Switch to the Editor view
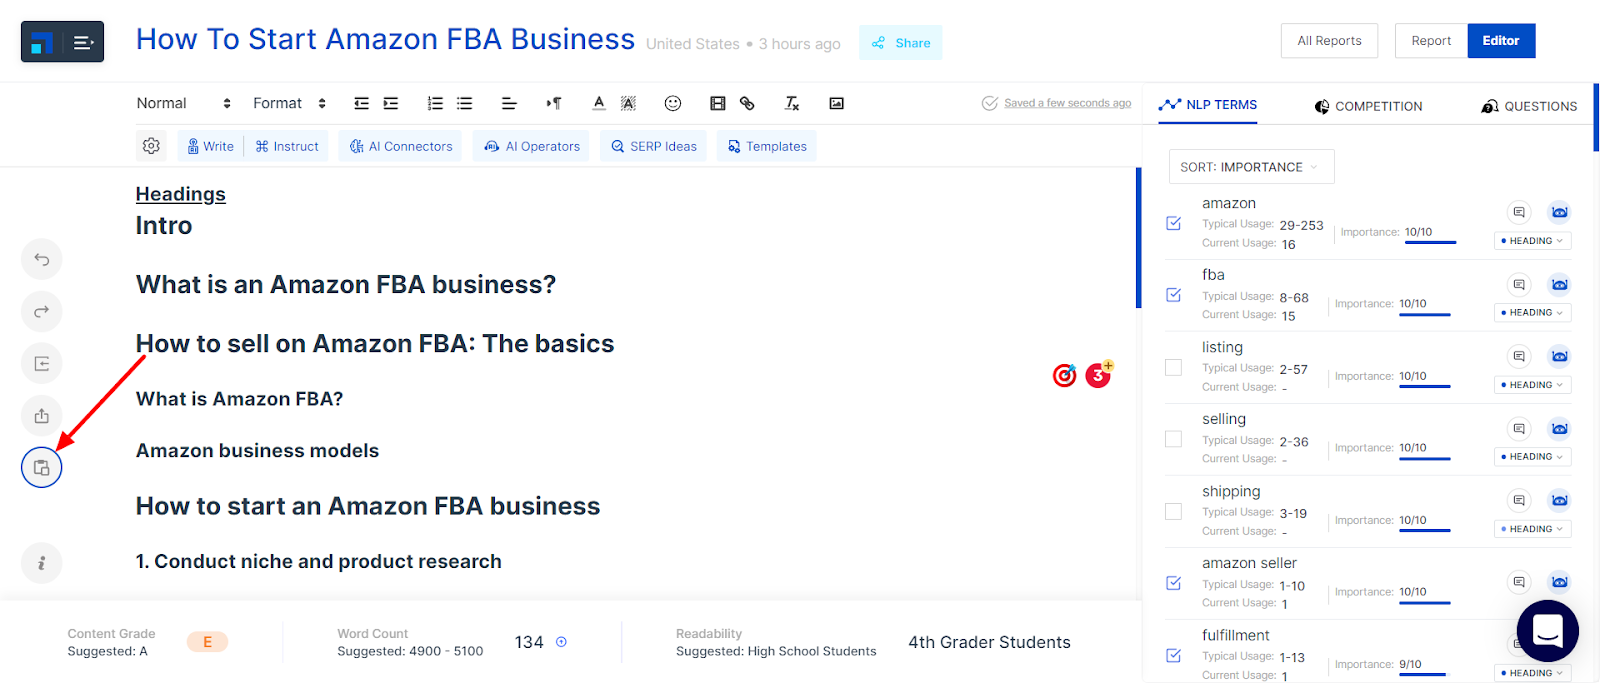The width and height of the screenshot is (1600, 683). [x=1501, y=41]
